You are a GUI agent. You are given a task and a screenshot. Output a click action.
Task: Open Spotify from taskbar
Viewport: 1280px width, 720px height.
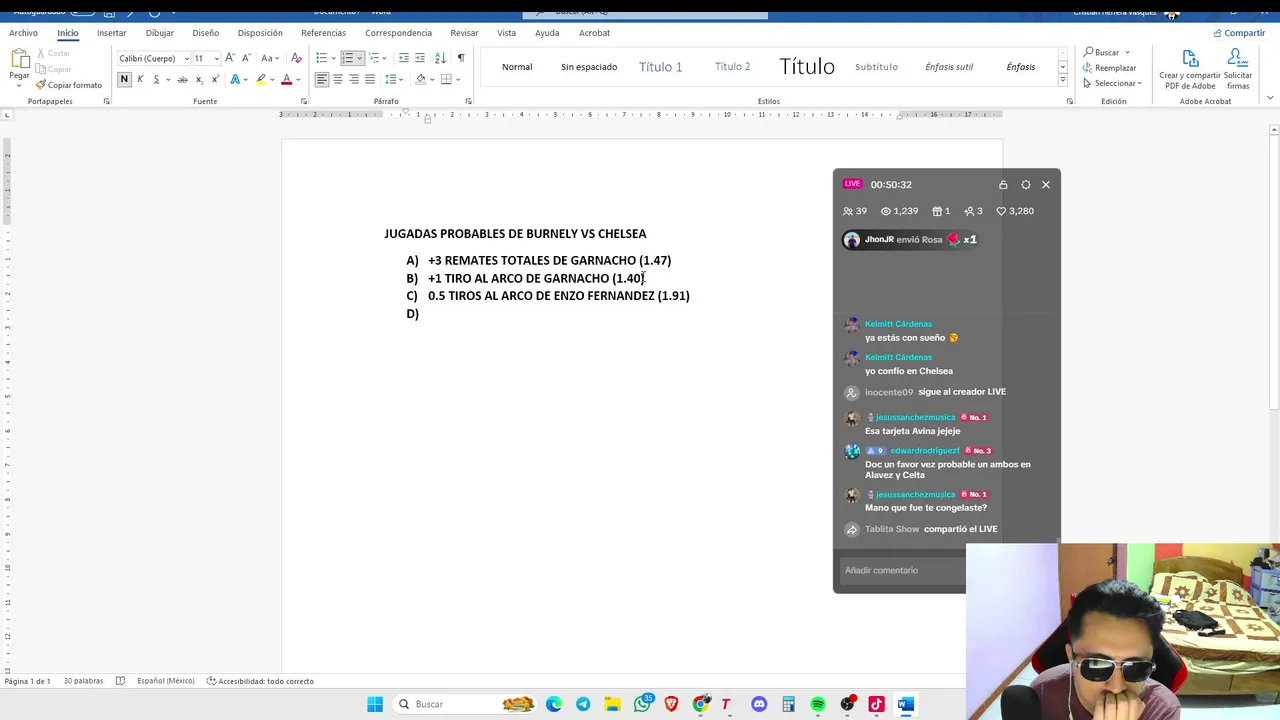tap(818, 704)
